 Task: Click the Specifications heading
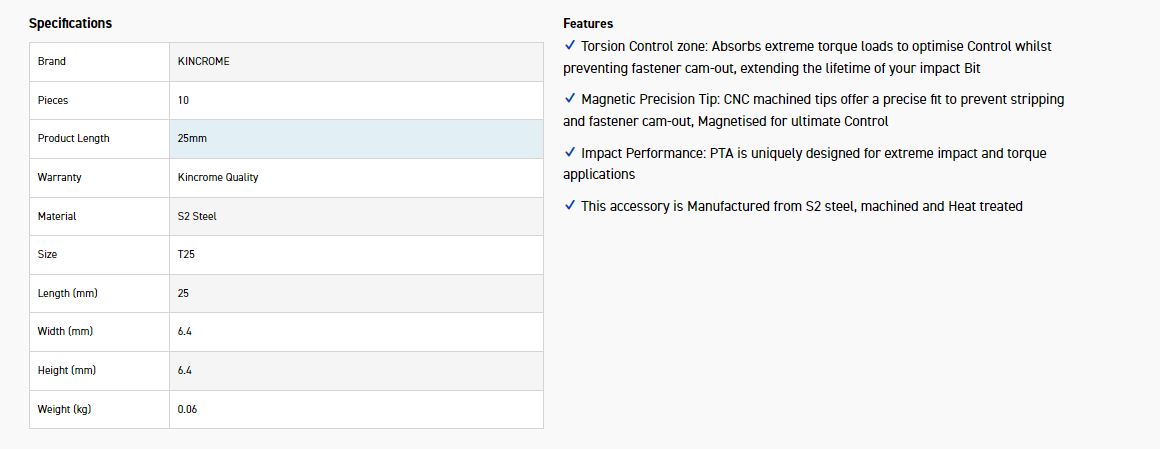70,23
